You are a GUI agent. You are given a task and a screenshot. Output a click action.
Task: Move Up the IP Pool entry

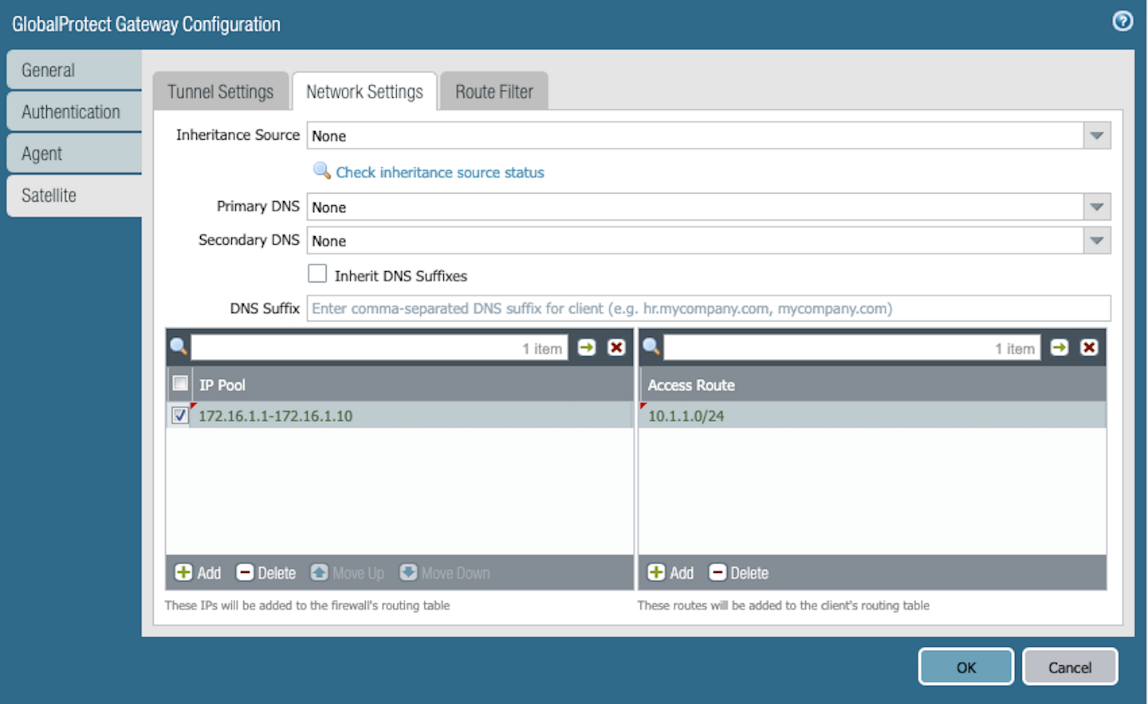click(x=347, y=572)
